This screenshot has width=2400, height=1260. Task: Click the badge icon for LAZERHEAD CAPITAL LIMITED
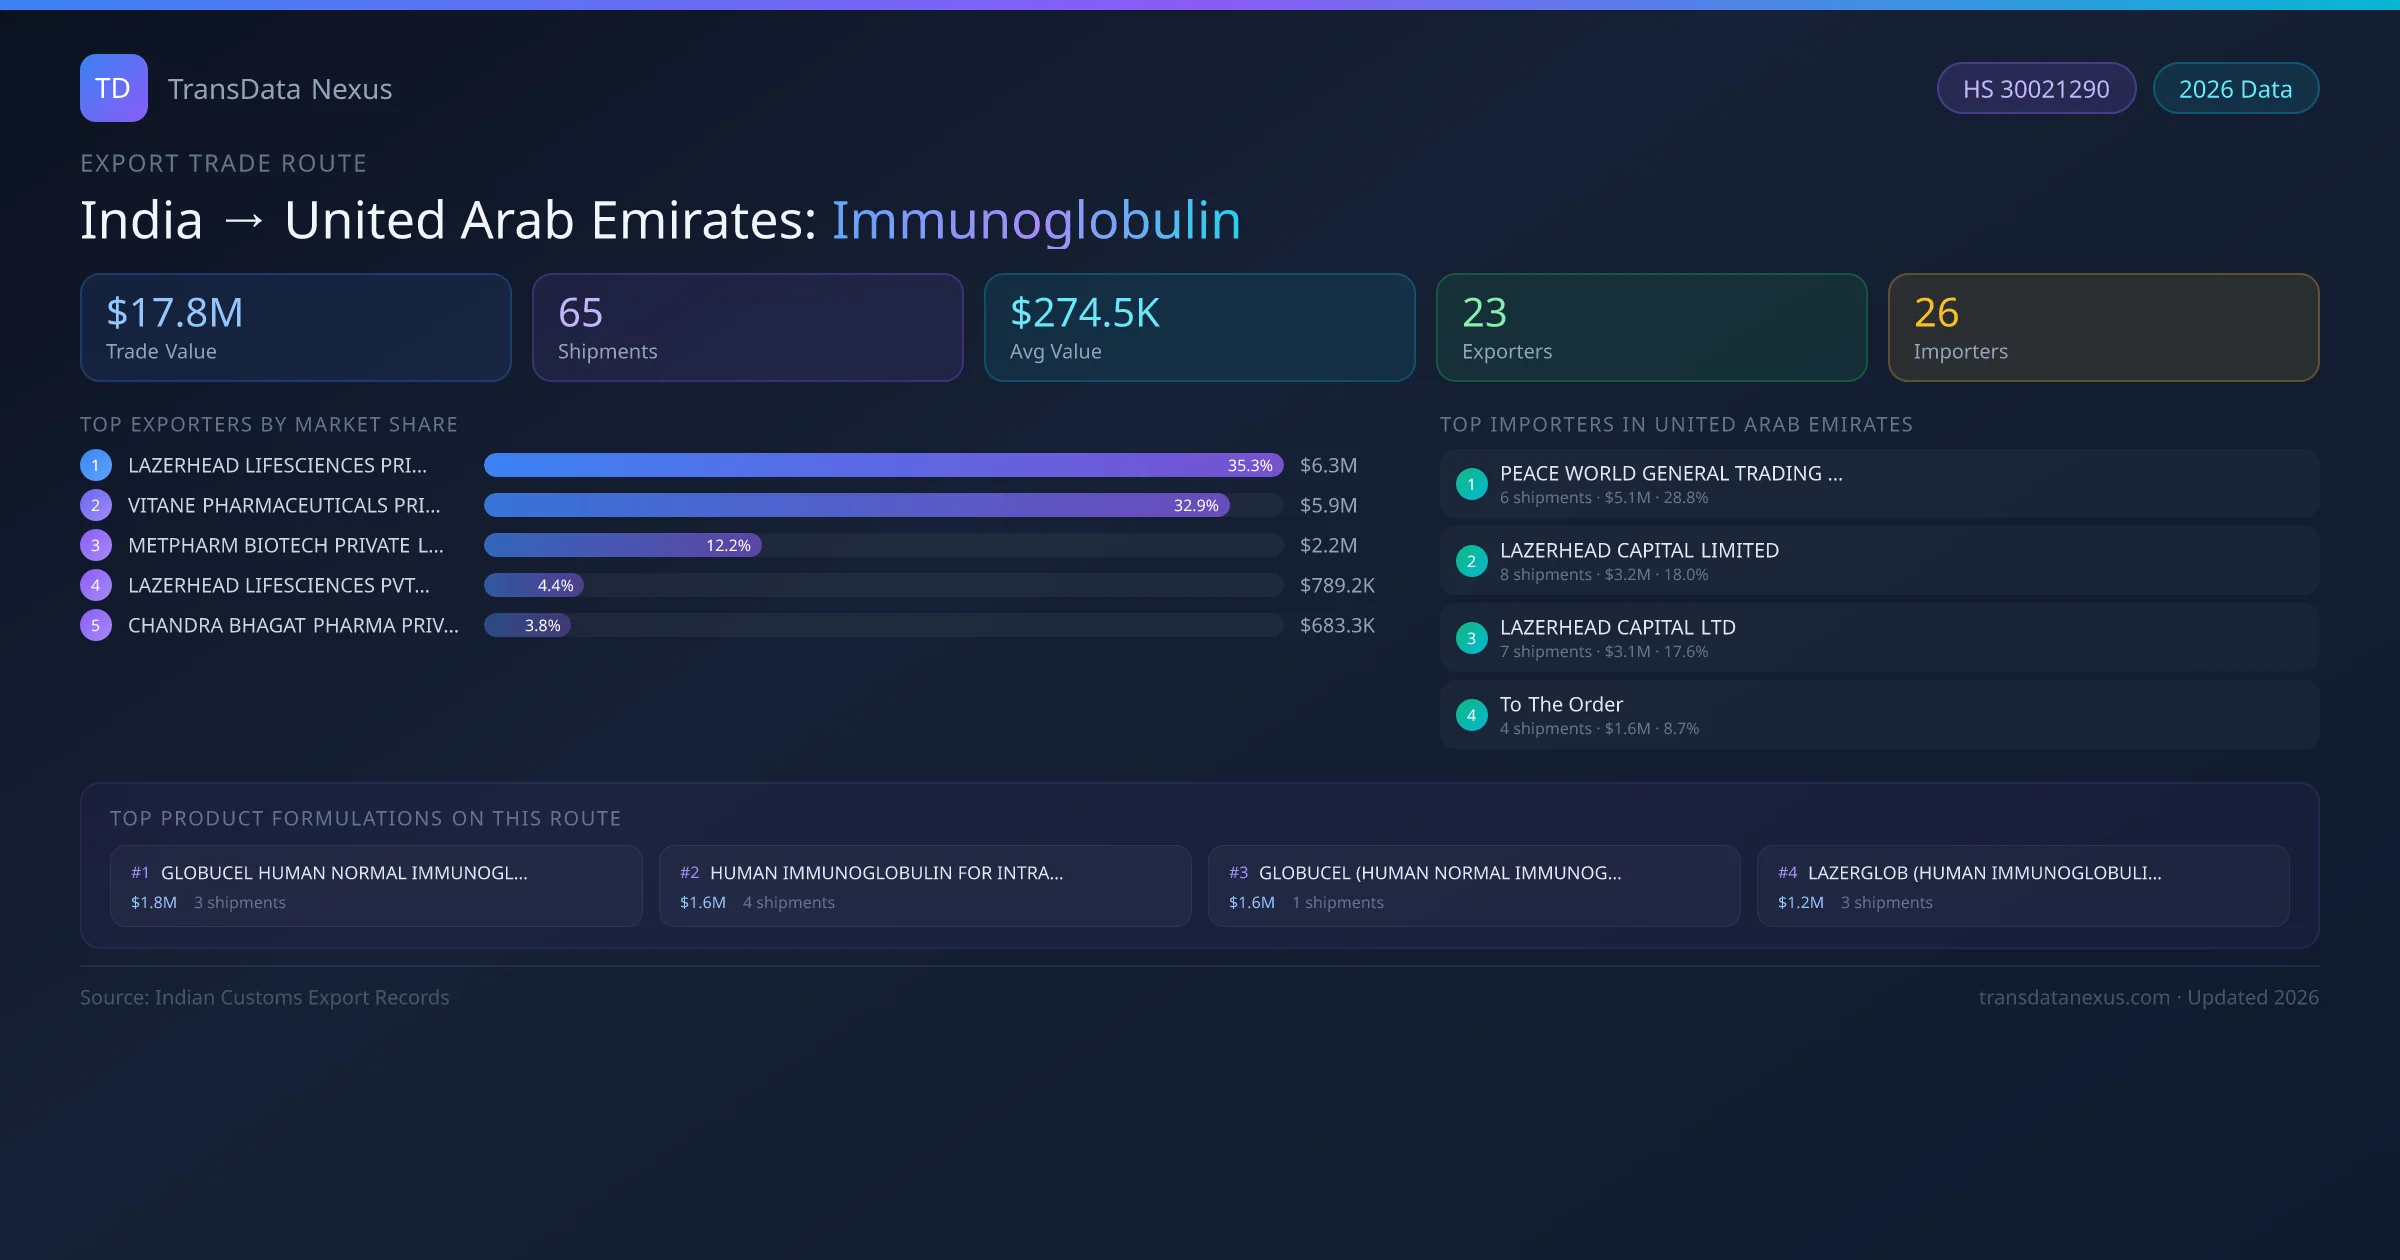click(1471, 561)
